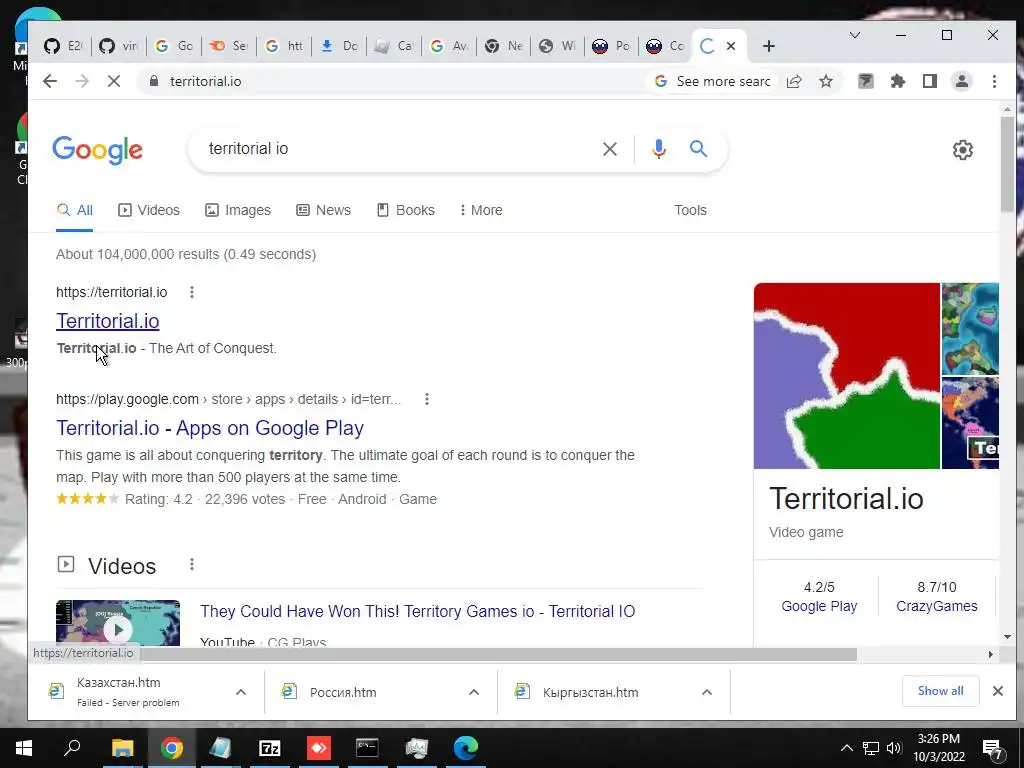The width and height of the screenshot is (1024, 768).
Task: Click the Google logo
Action: click(x=97, y=150)
